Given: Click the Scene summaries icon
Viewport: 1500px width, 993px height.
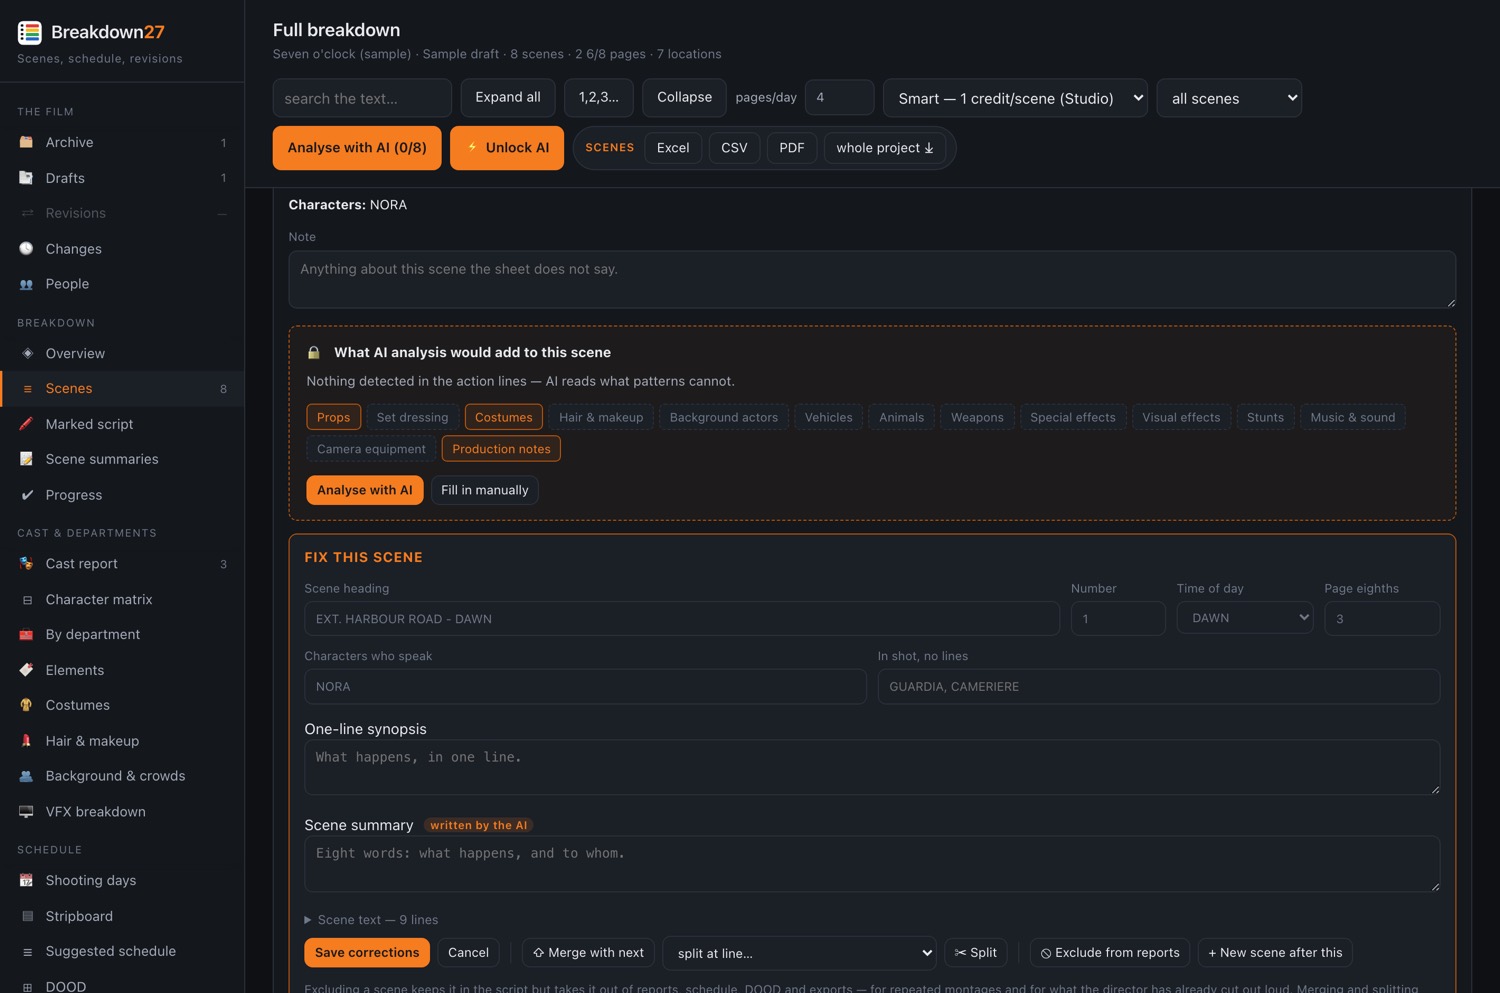Looking at the screenshot, I should pyautogui.click(x=26, y=459).
